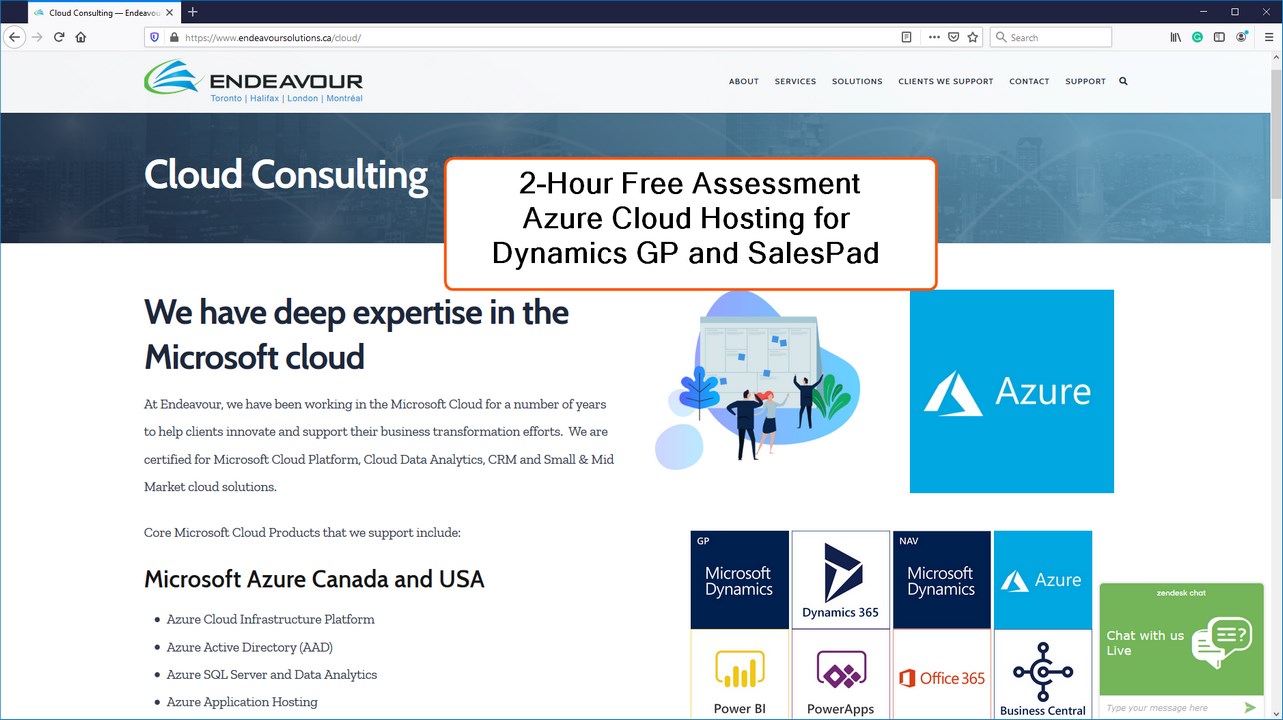Click 'Azure Application Hosting' item
1283x720 pixels.
coord(242,702)
